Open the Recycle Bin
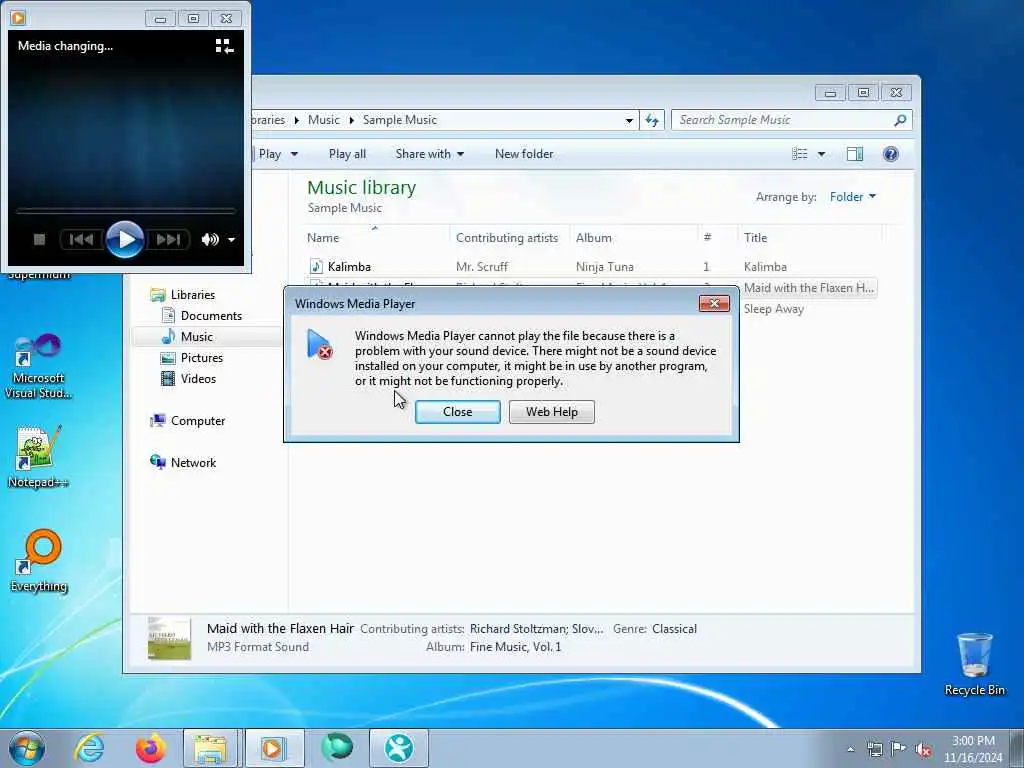Image resolution: width=1024 pixels, height=768 pixels. coord(974,664)
